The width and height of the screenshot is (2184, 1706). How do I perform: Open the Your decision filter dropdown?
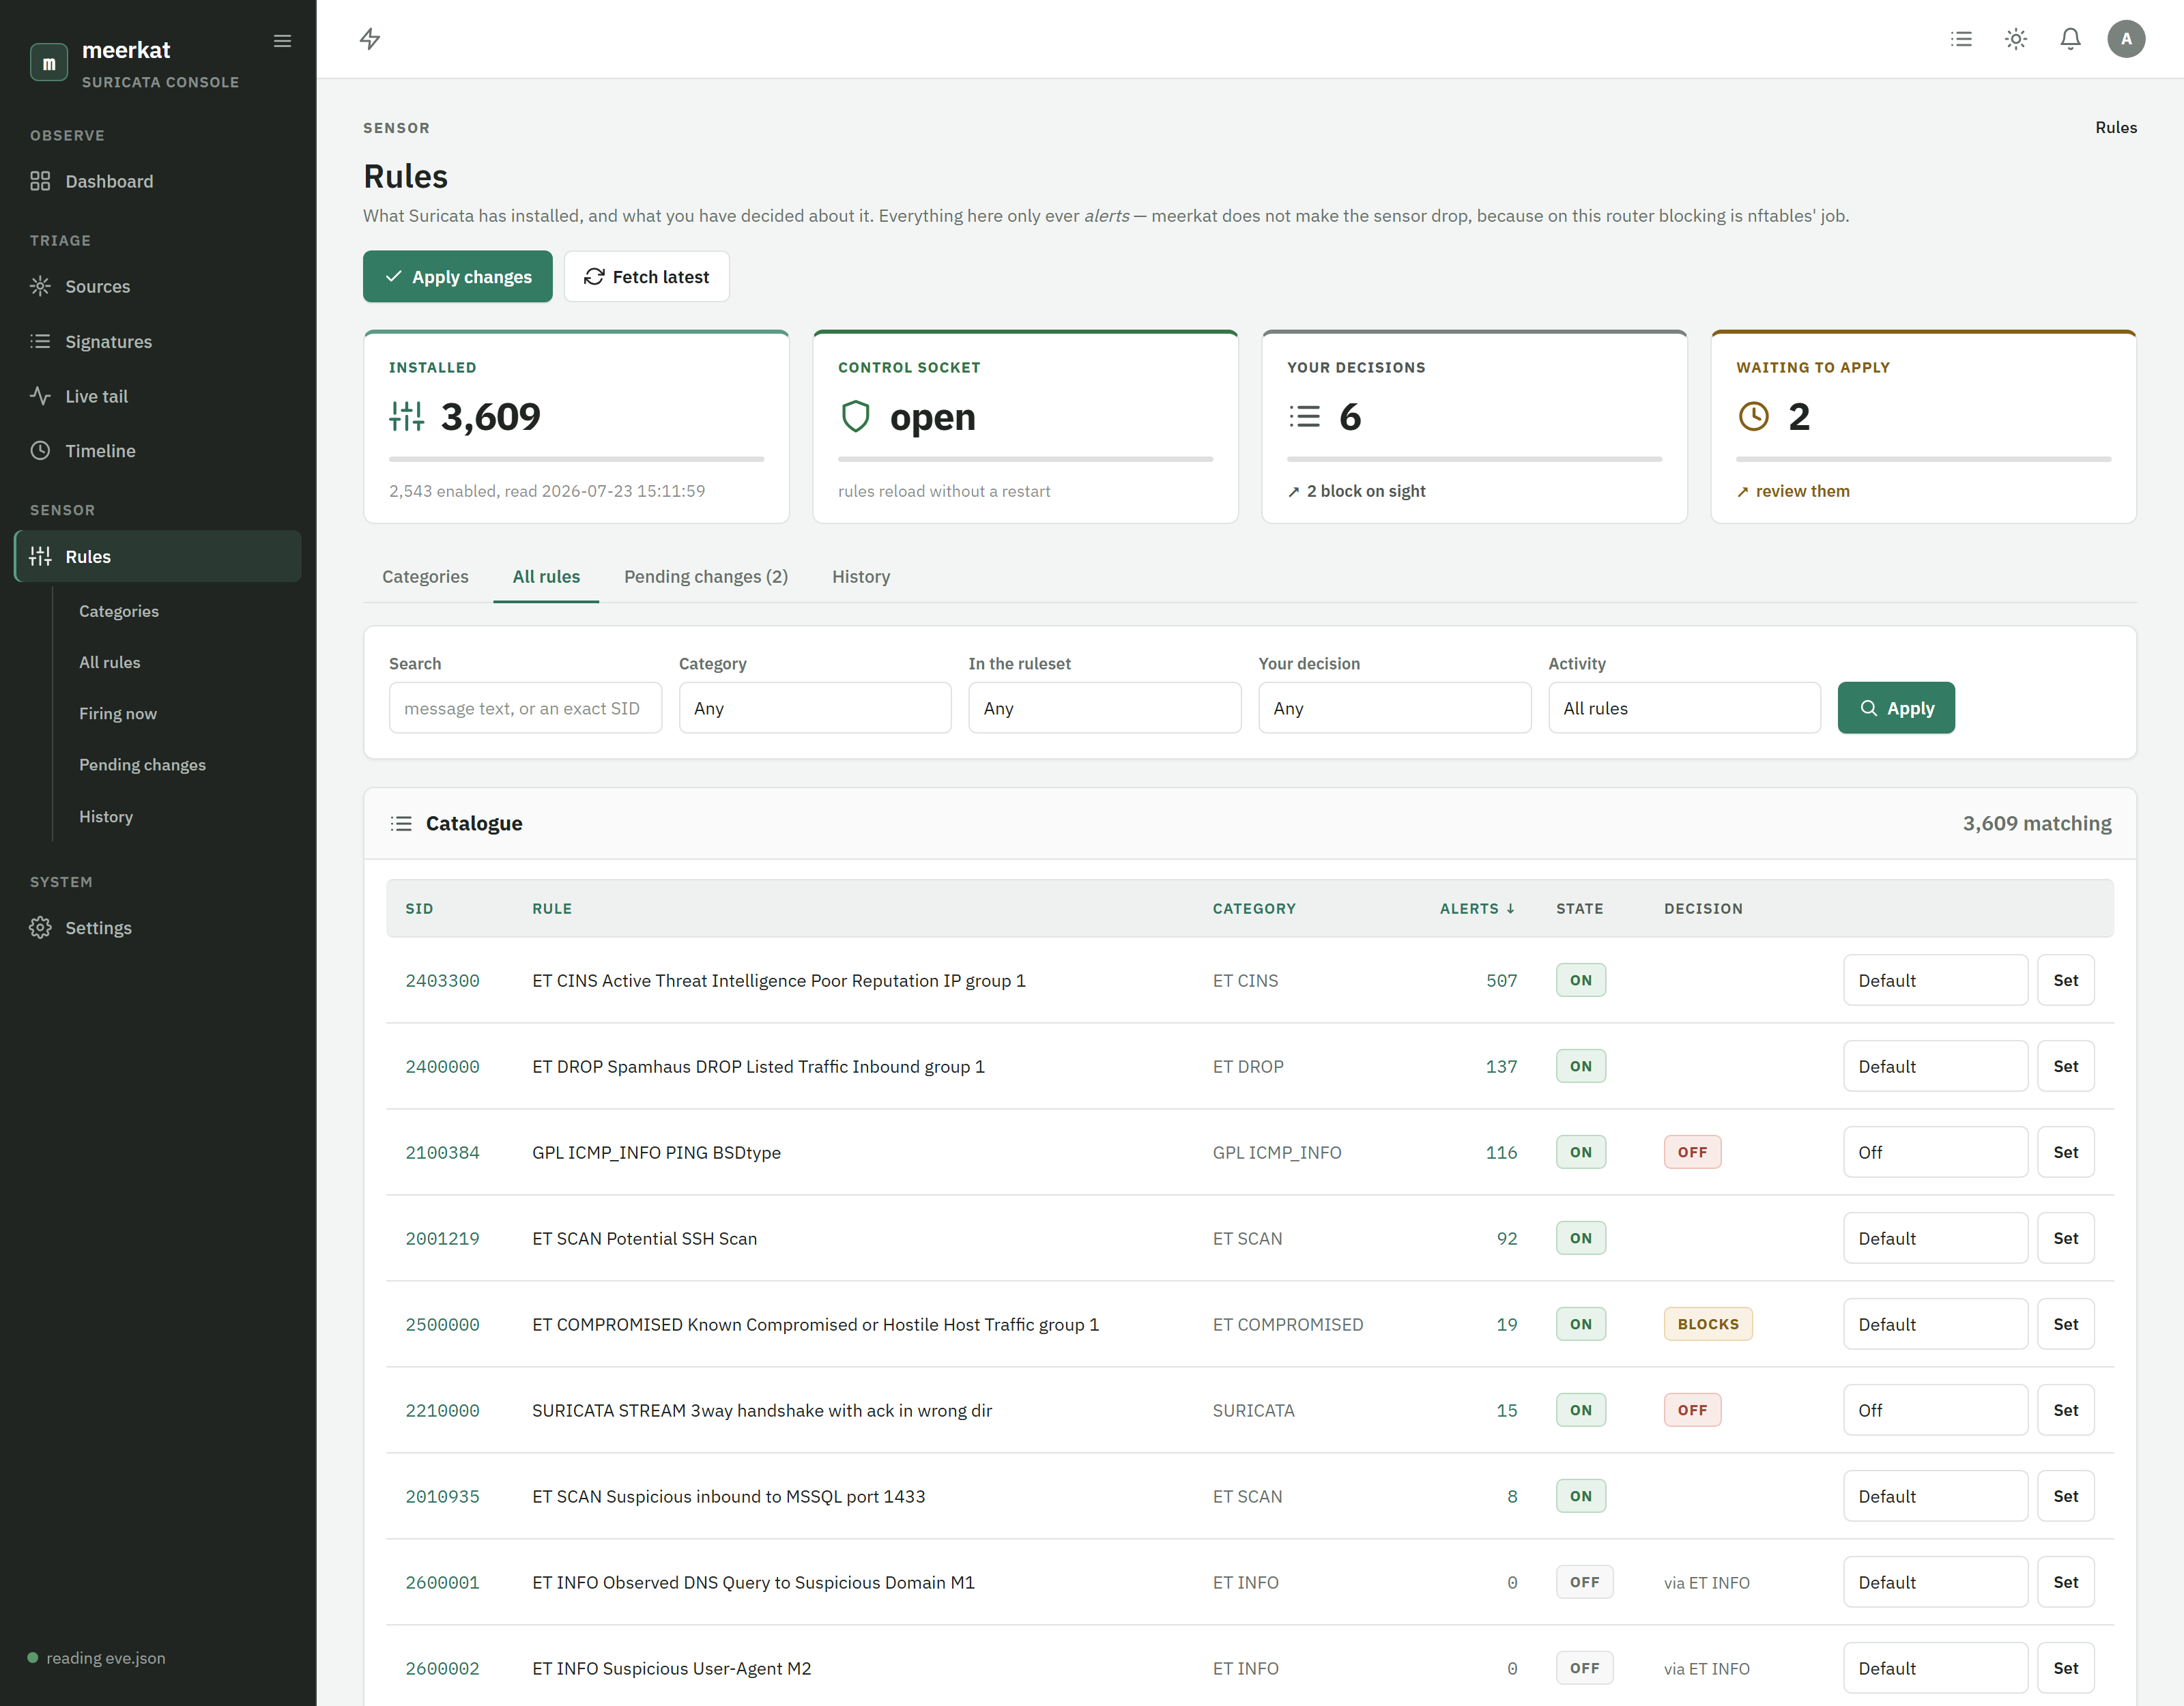(1395, 708)
